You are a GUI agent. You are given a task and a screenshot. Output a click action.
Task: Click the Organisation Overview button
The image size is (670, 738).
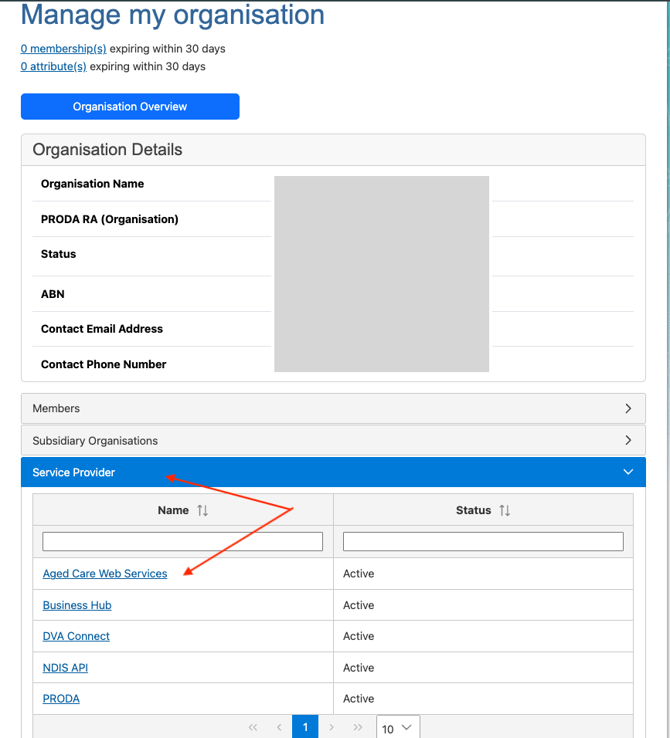click(x=130, y=106)
